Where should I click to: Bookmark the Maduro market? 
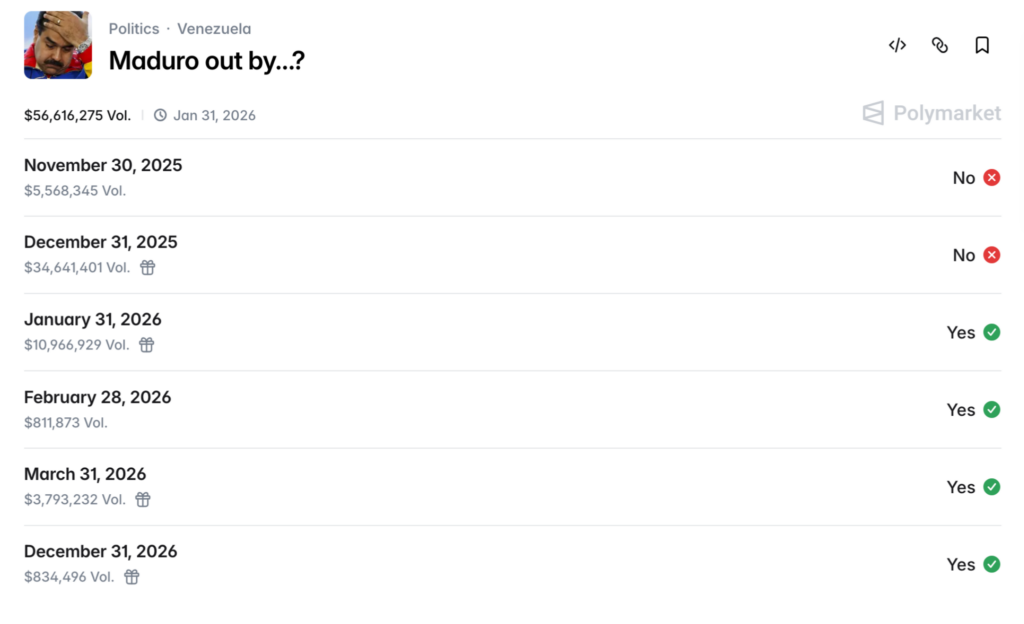(x=982, y=45)
